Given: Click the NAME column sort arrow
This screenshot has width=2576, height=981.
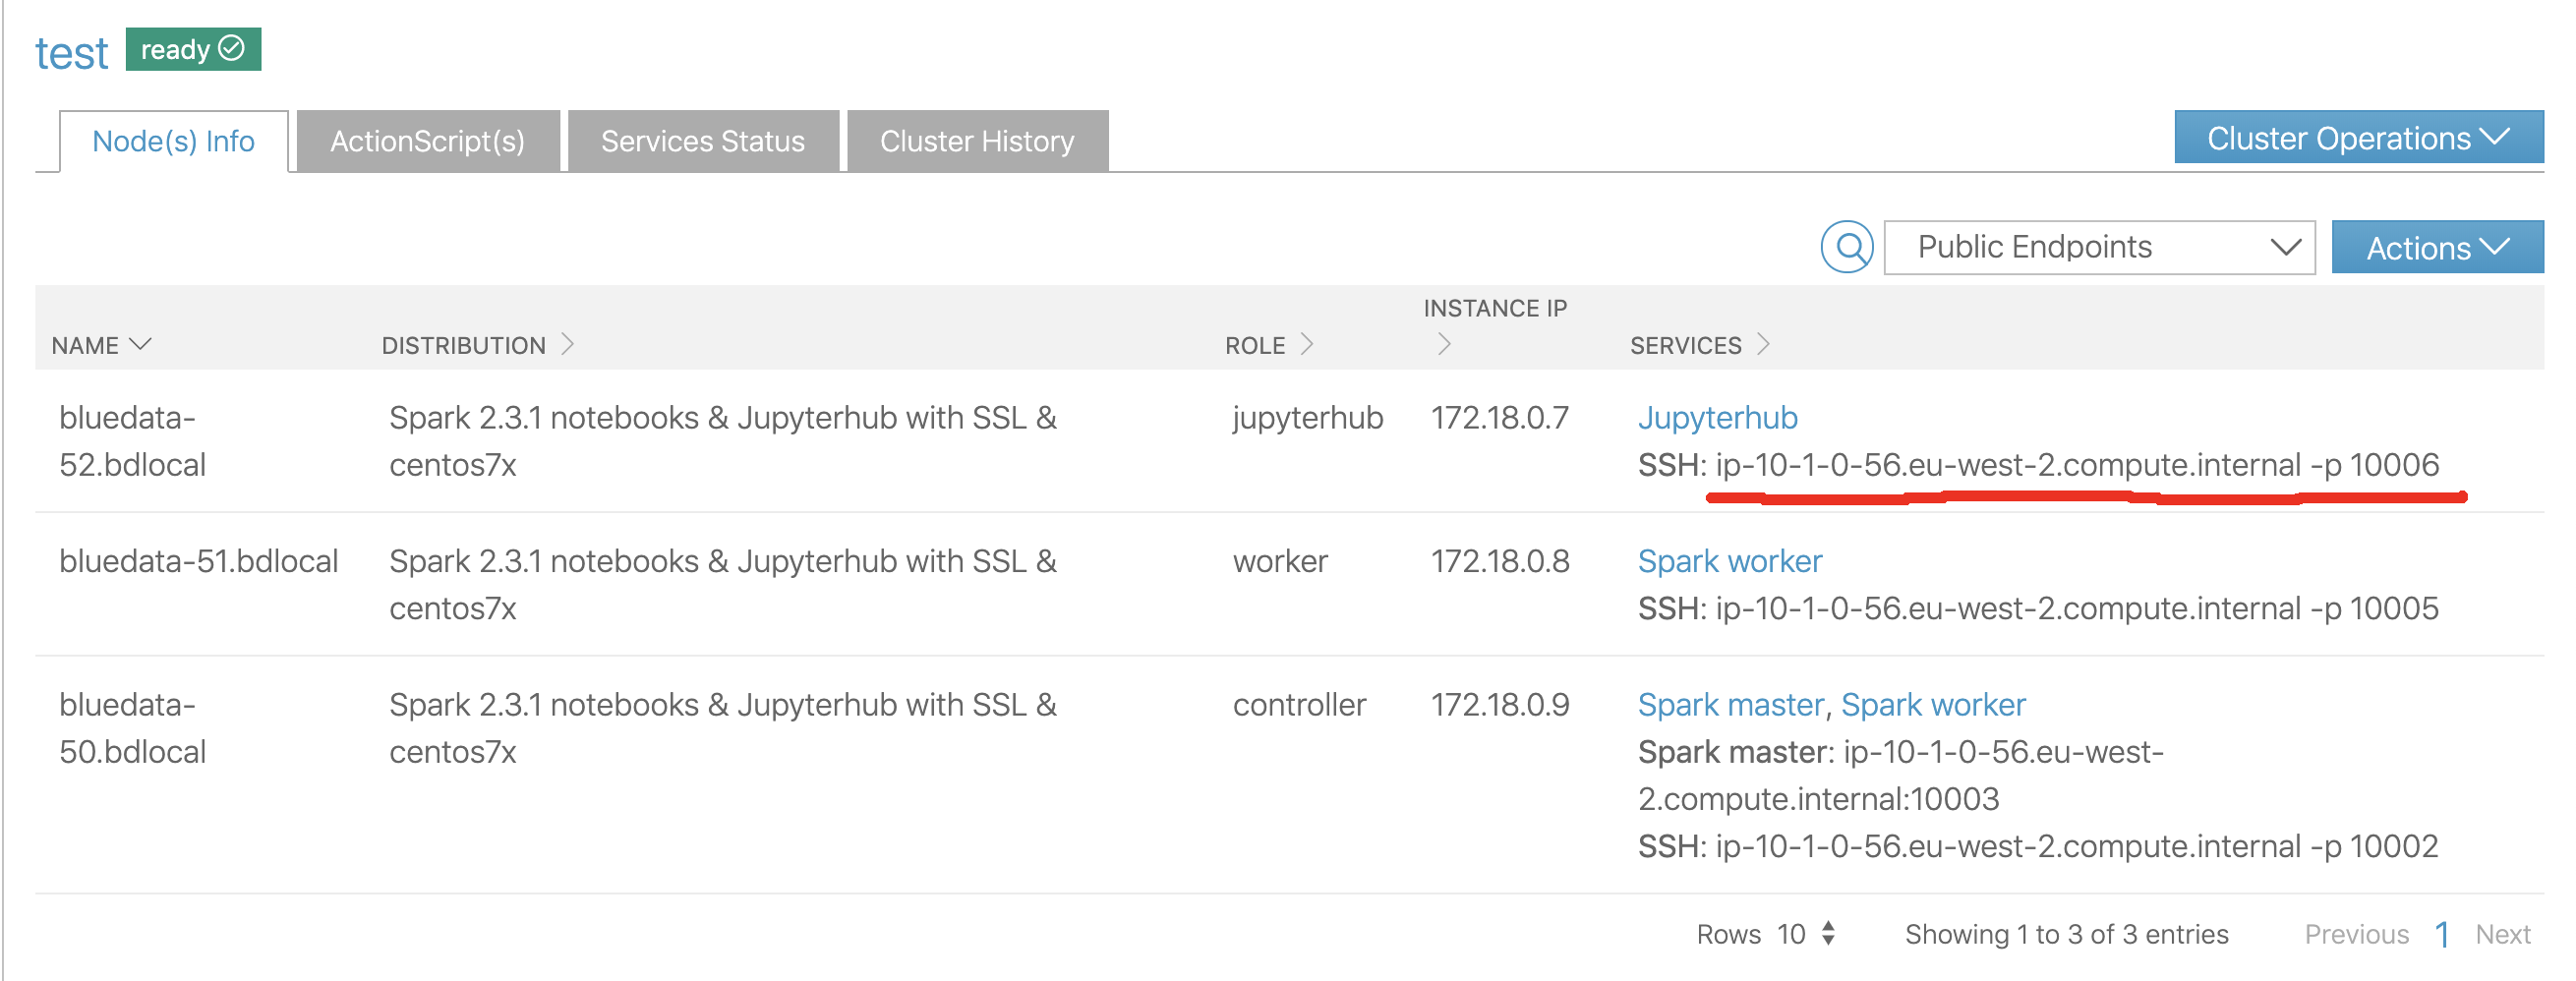Looking at the screenshot, I should [141, 344].
